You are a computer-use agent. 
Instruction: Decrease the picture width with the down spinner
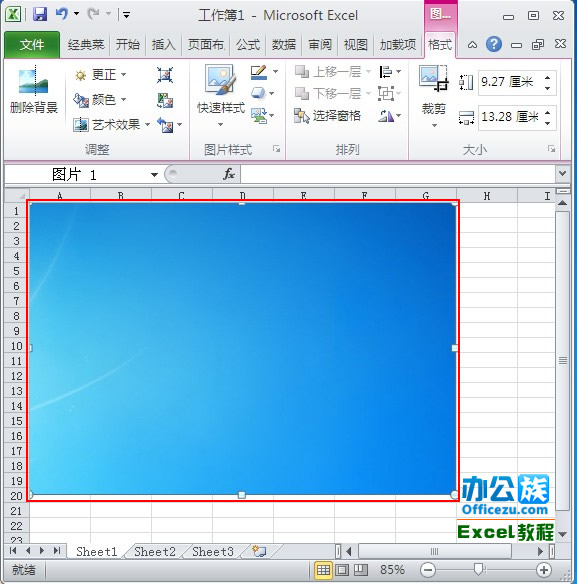coord(548,123)
